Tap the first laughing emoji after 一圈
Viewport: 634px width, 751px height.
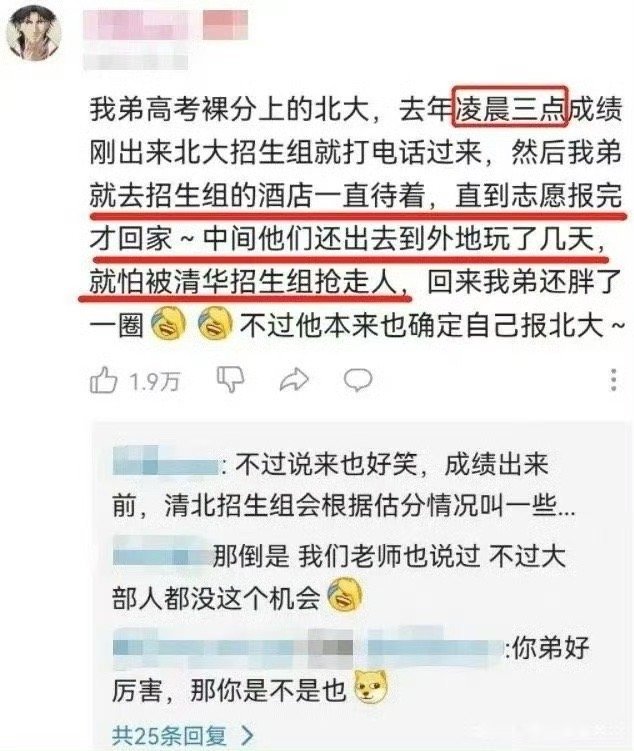[168, 324]
